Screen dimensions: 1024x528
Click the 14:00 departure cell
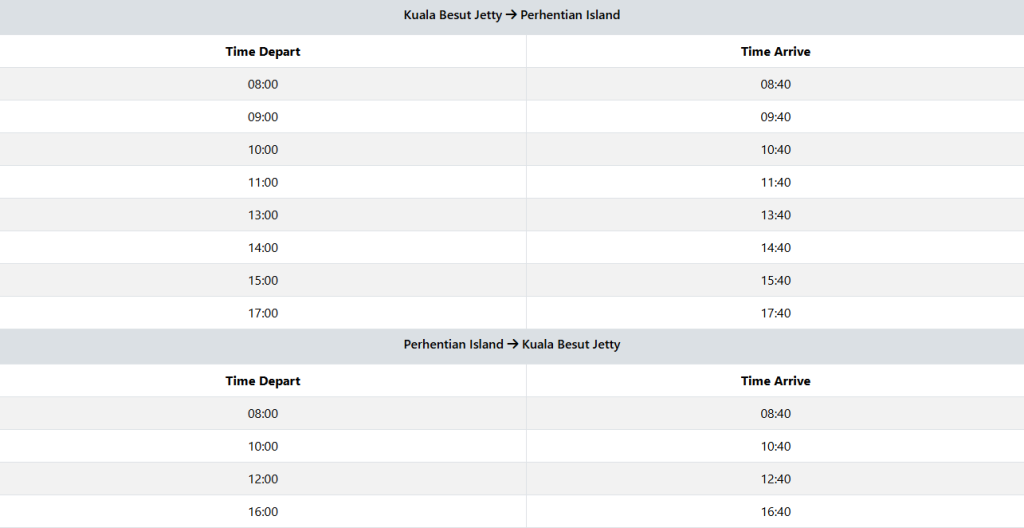(x=263, y=248)
